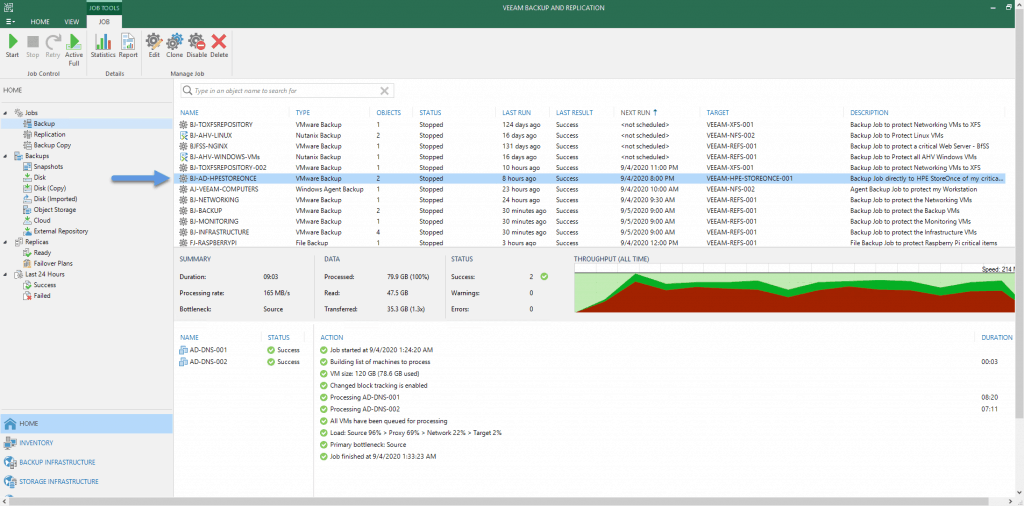Open Disk (Copy) under Backups
The image size is (1024, 506).
tap(44, 188)
